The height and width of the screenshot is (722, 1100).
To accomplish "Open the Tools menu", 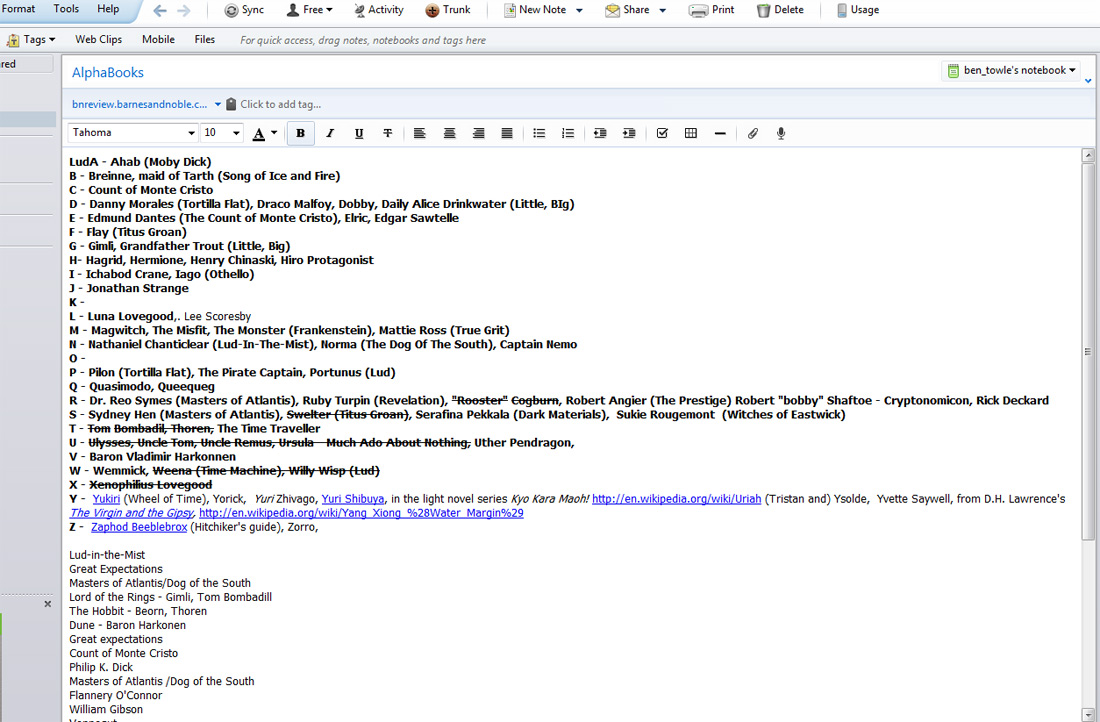I will 66,9.
